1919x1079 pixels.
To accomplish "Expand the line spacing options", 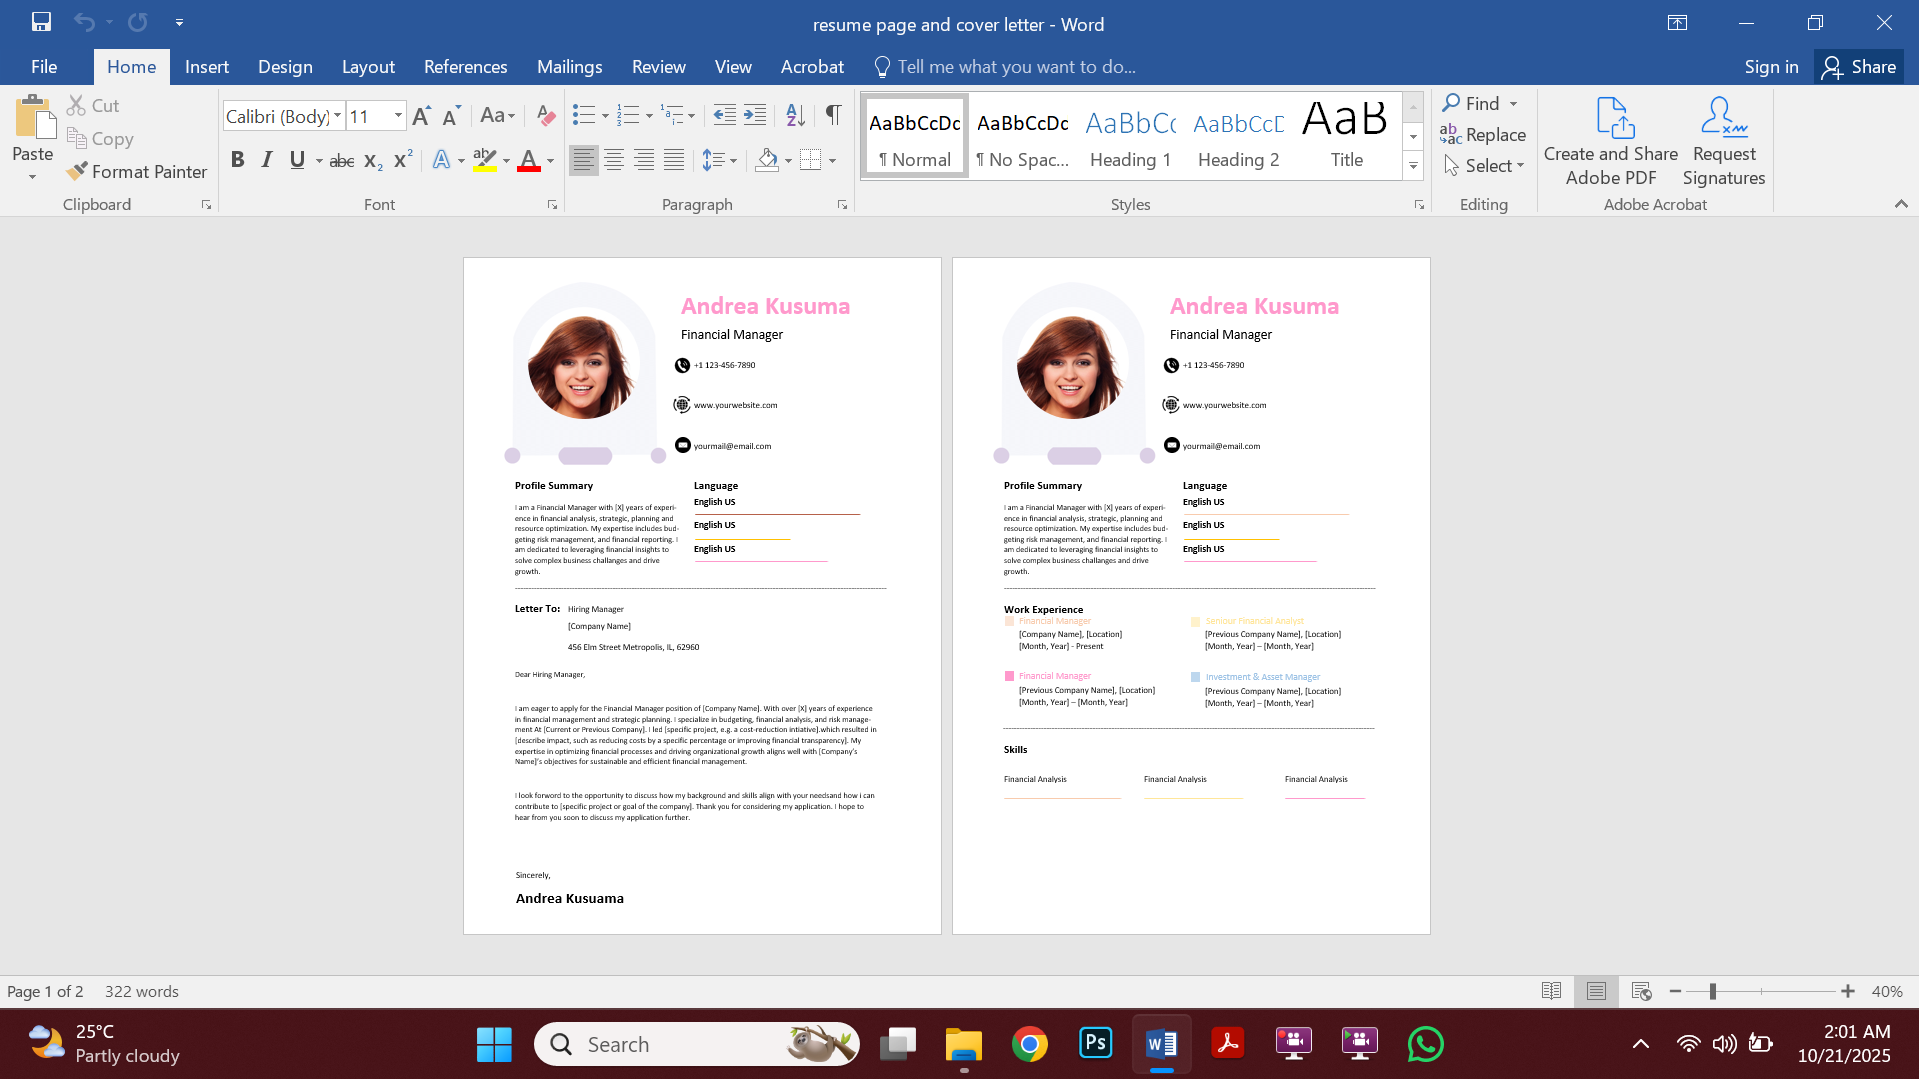I will pos(734,159).
